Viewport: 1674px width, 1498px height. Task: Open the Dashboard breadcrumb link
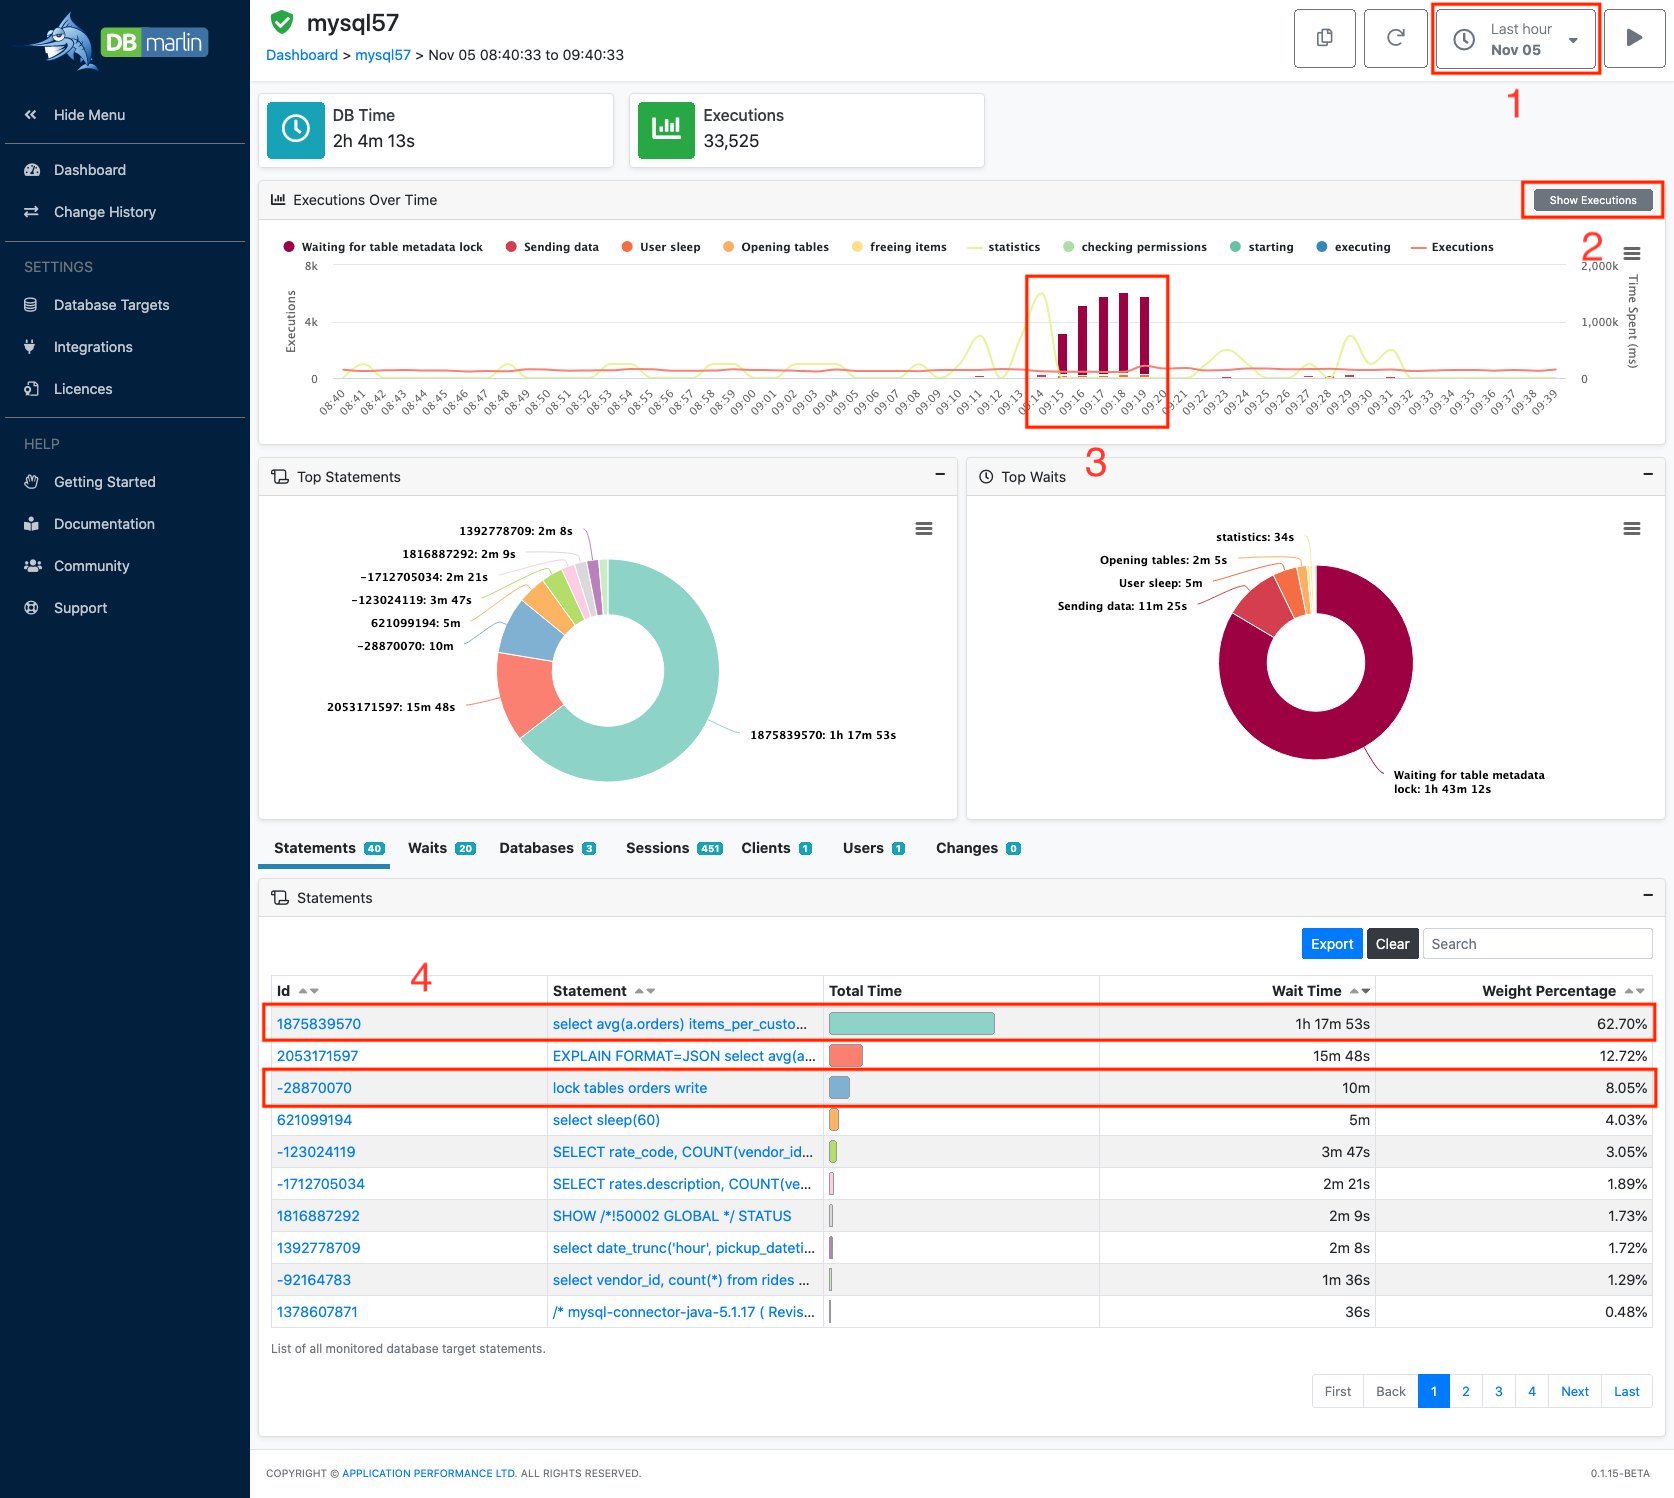click(302, 55)
